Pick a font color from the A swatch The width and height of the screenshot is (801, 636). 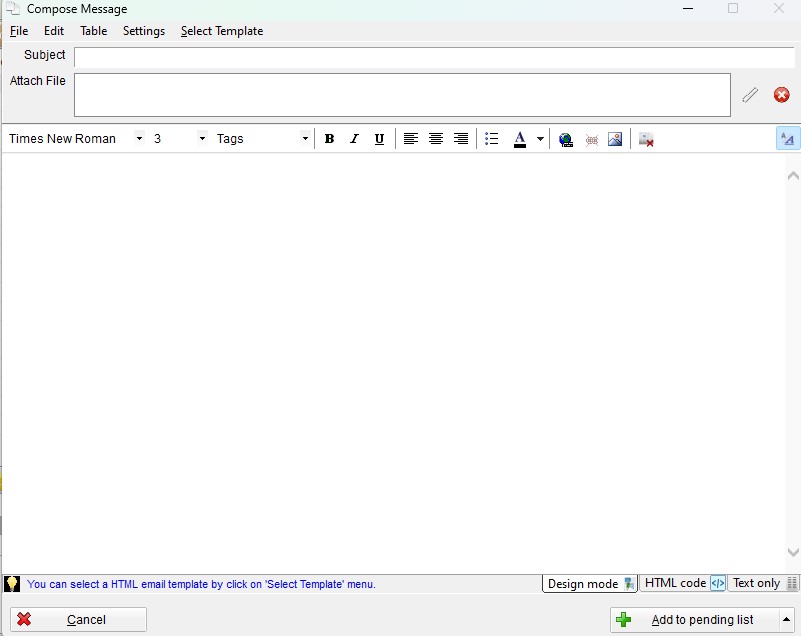pos(522,138)
